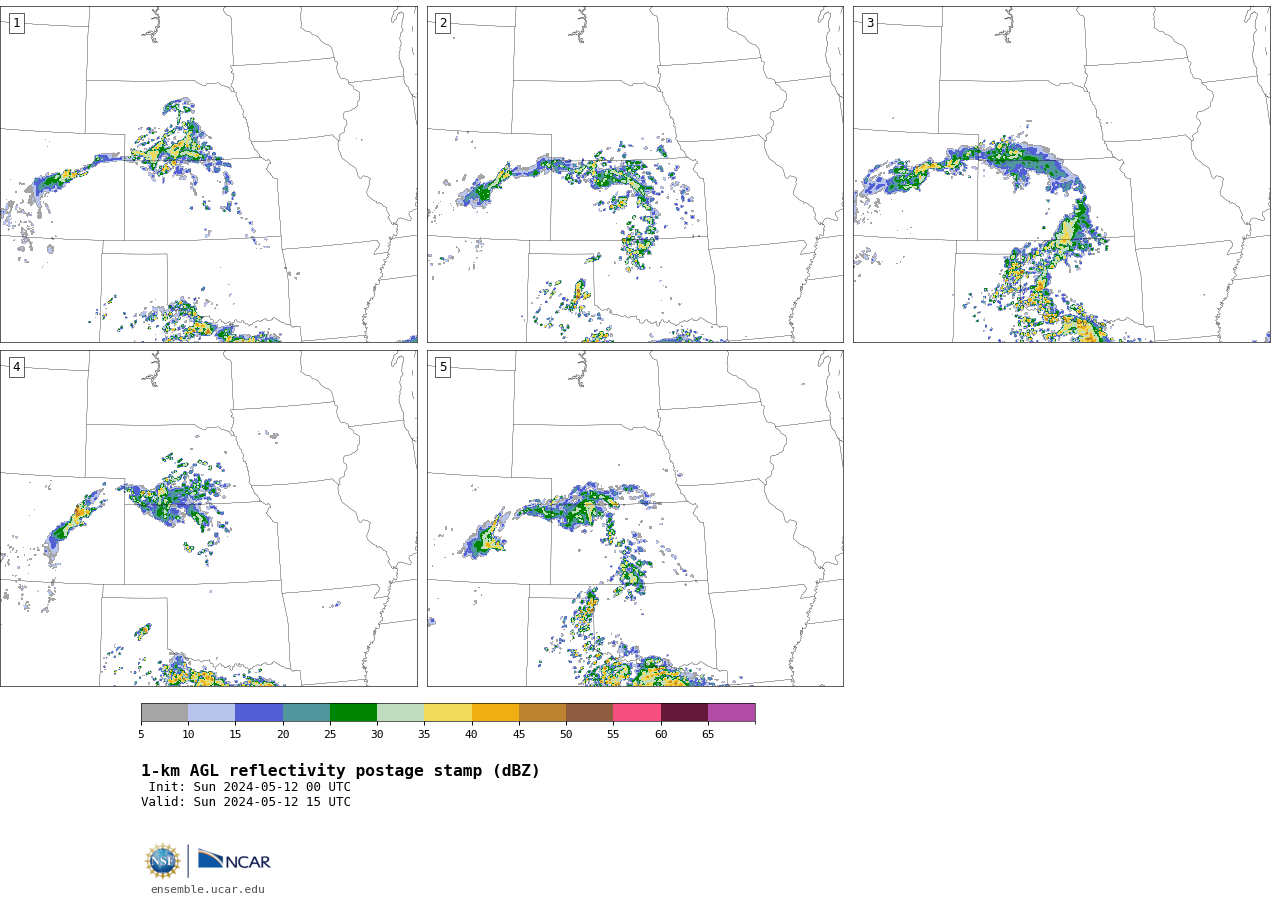Click the NCAR logo

click(234, 860)
